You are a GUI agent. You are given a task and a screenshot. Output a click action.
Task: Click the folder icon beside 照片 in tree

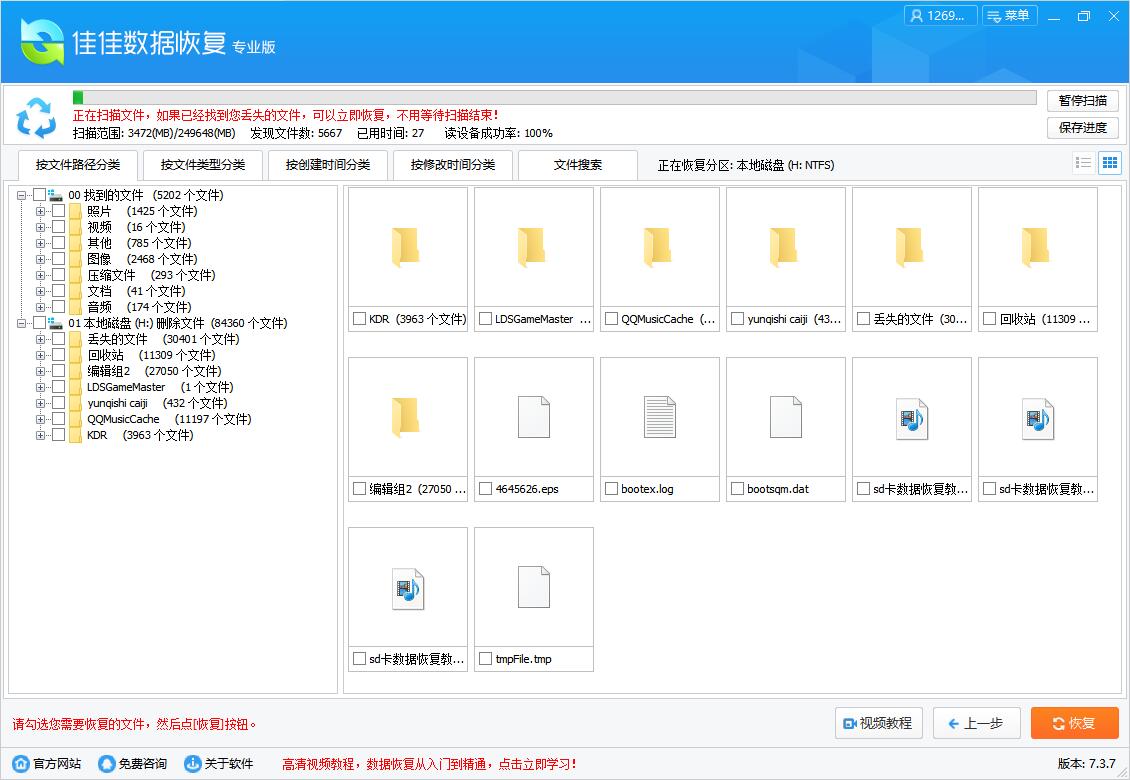coord(76,211)
